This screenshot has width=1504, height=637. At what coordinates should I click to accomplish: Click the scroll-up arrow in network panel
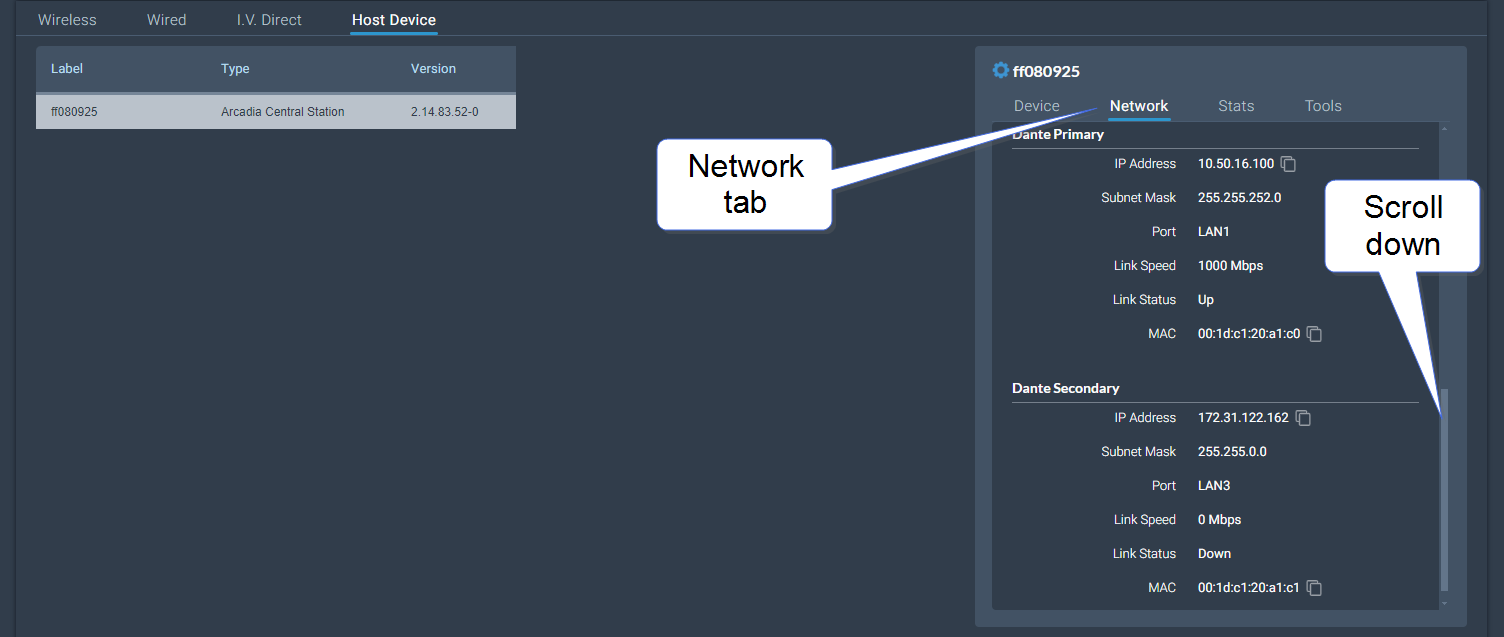point(1443,129)
